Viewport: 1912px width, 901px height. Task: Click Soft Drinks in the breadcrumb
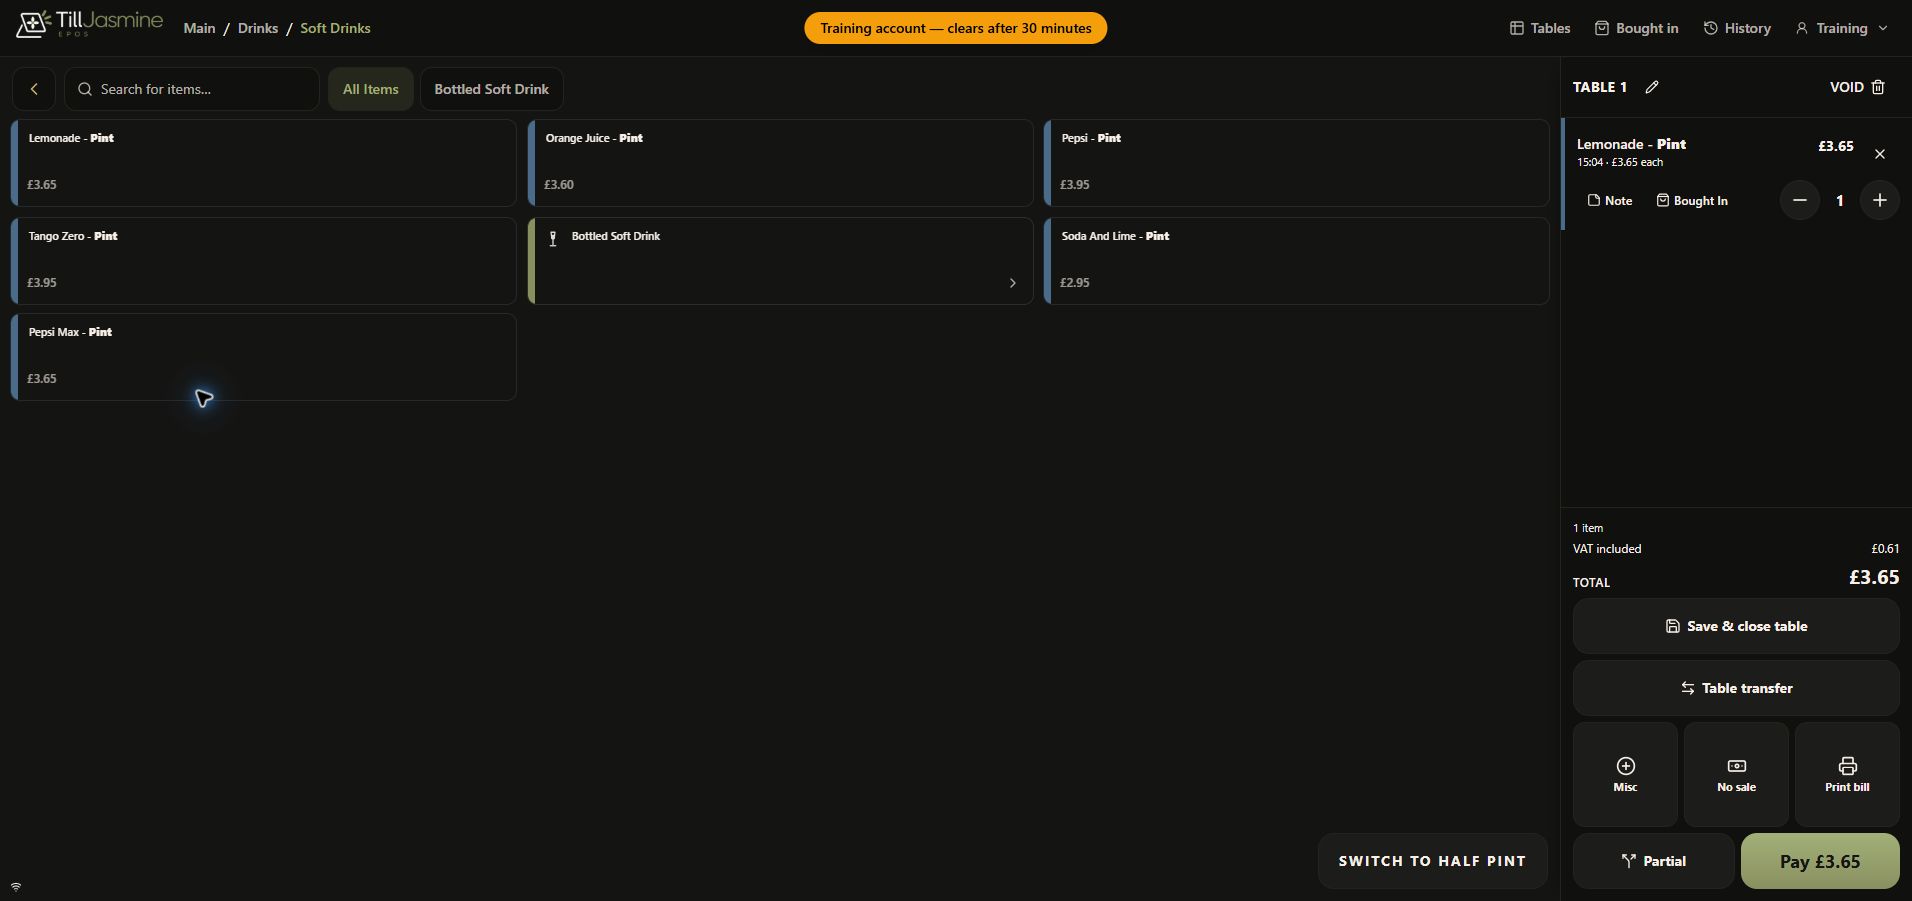click(335, 28)
